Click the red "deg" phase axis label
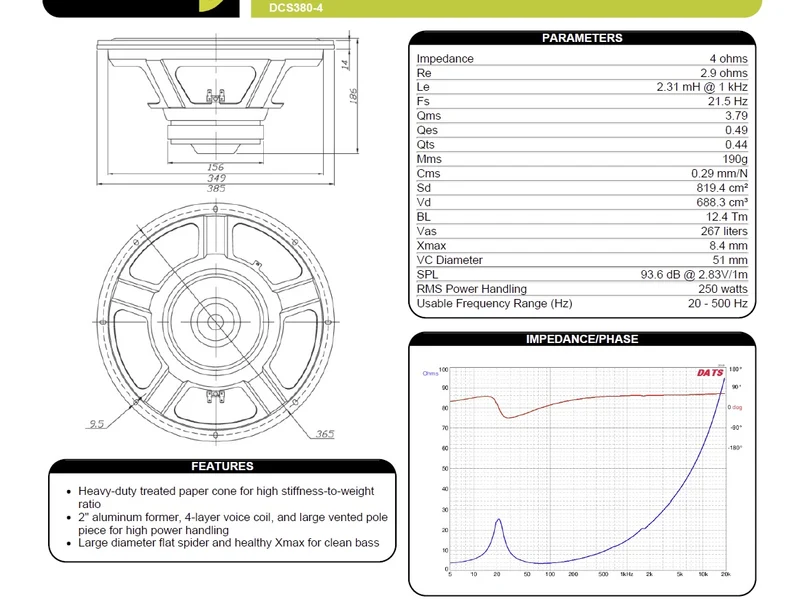 (x=737, y=407)
